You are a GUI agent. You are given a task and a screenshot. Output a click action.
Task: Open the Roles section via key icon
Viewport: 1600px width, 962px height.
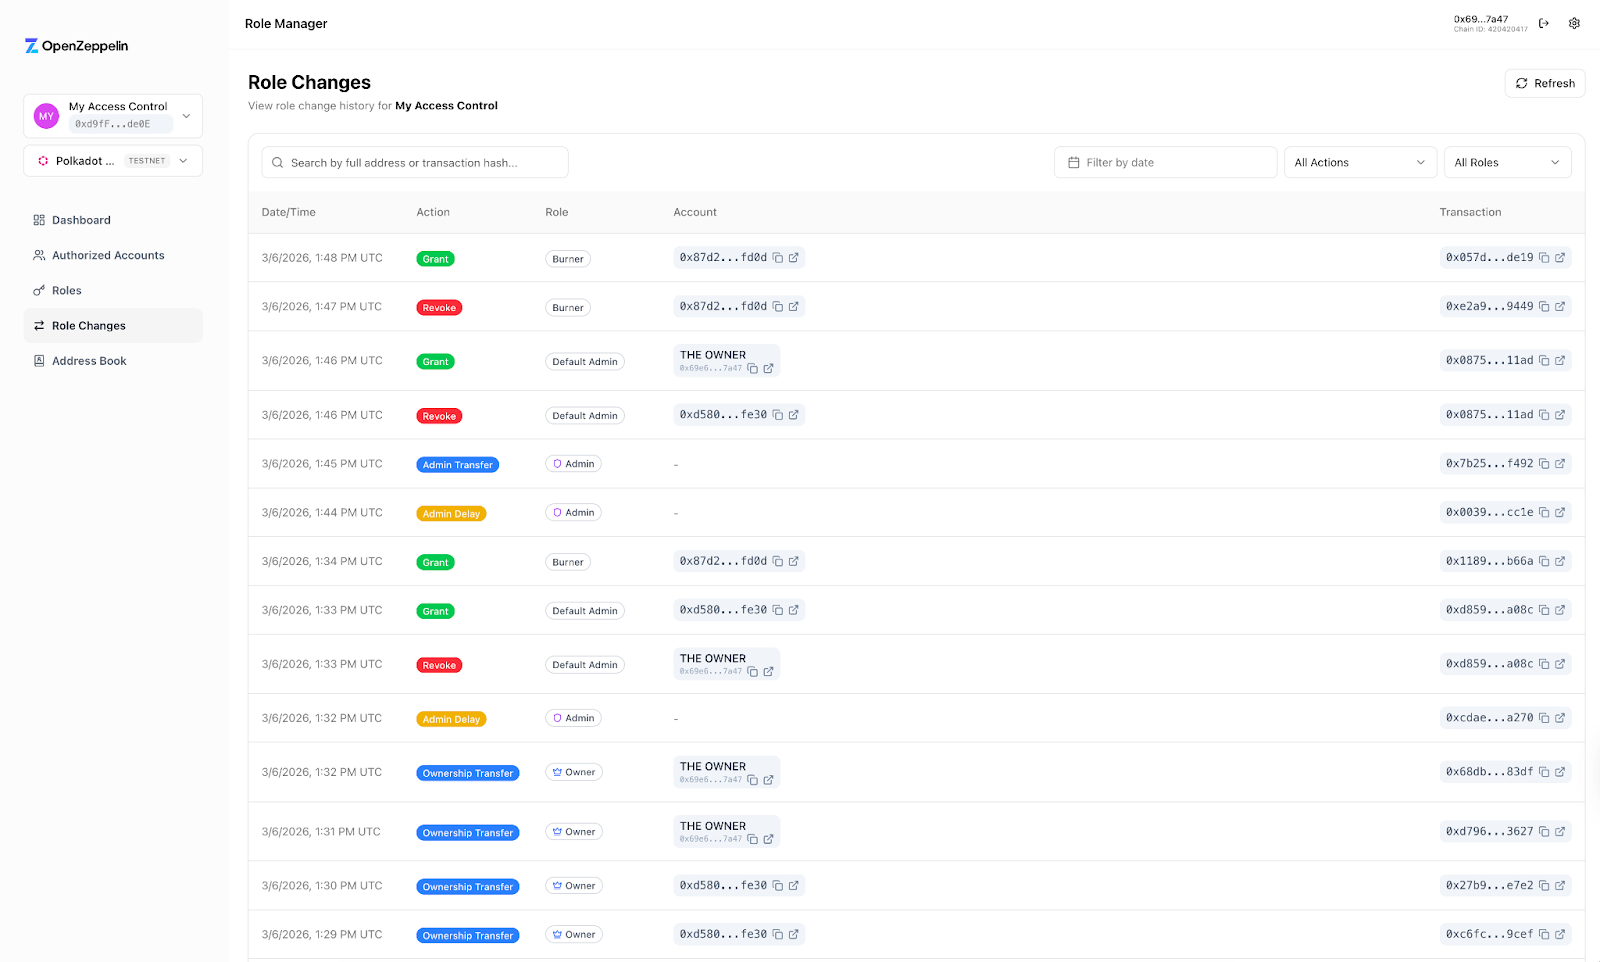(x=67, y=290)
